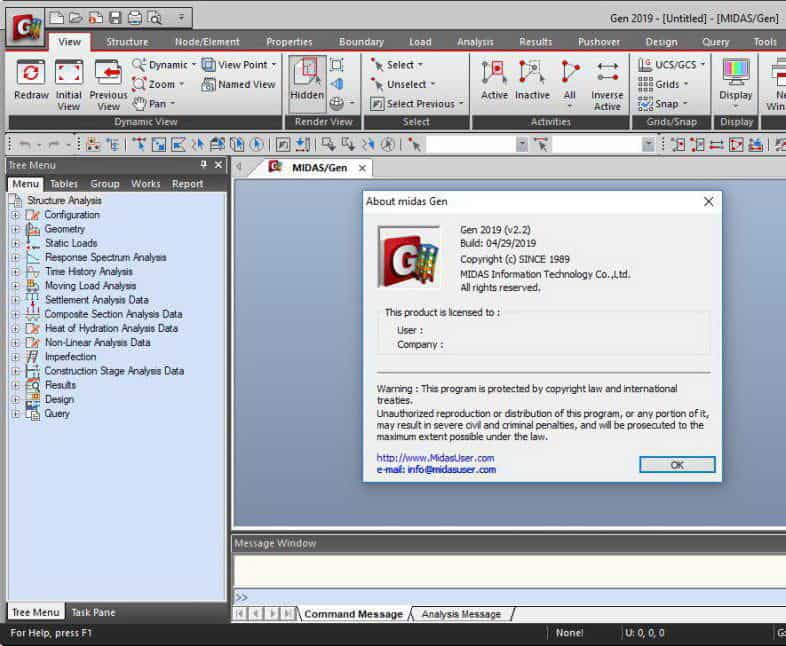Pin the Tree Menu panel
The image size is (786, 646).
point(204,164)
